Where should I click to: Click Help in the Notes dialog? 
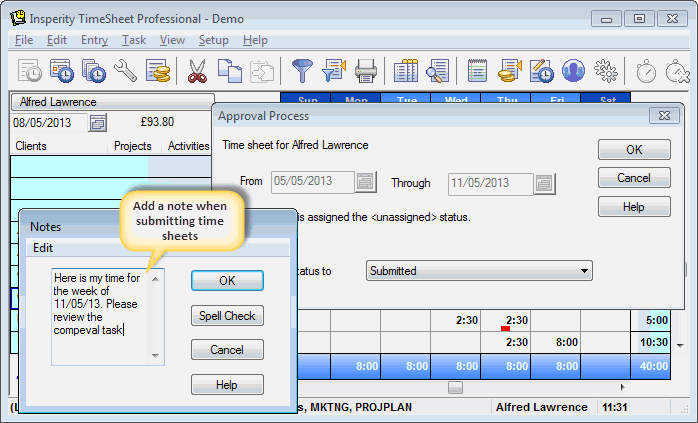227,385
